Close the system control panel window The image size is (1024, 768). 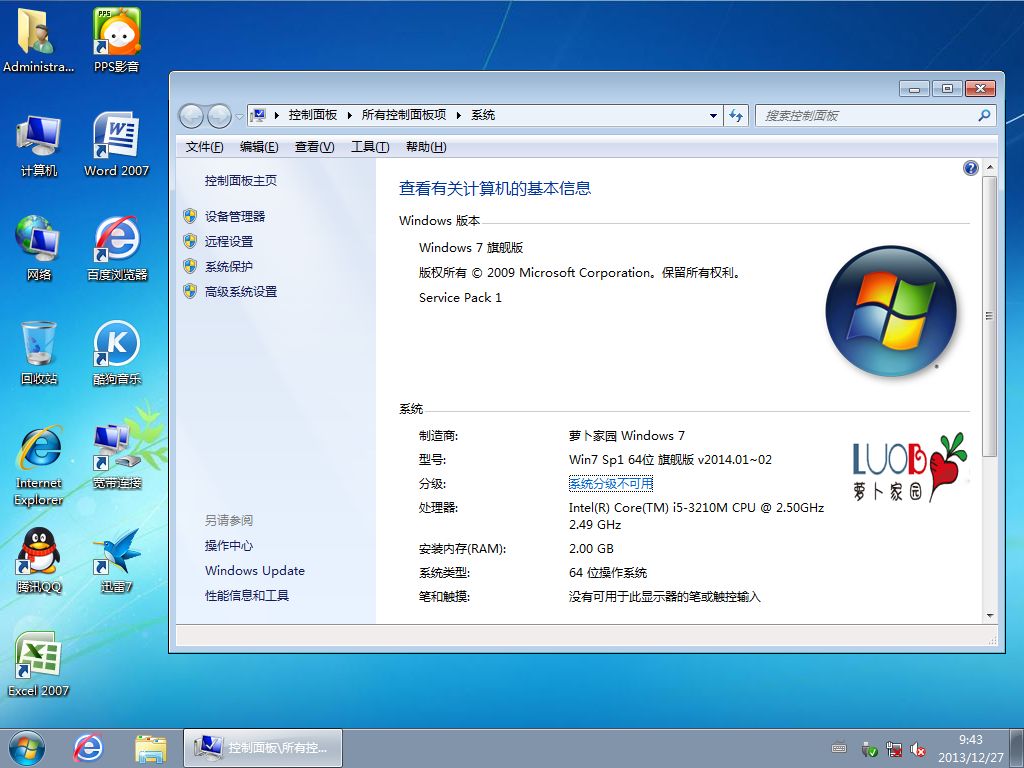tap(980, 89)
